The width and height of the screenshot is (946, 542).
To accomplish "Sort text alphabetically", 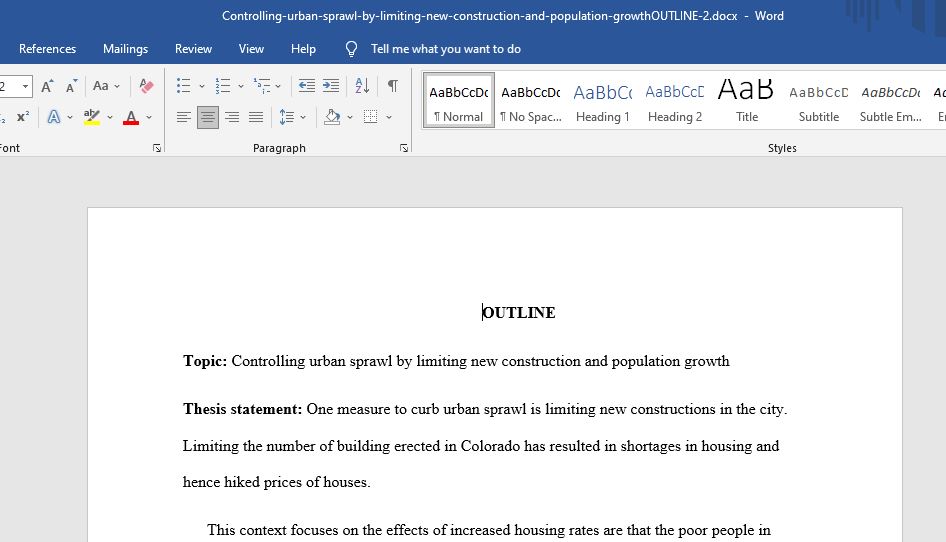I will pos(362,86).
